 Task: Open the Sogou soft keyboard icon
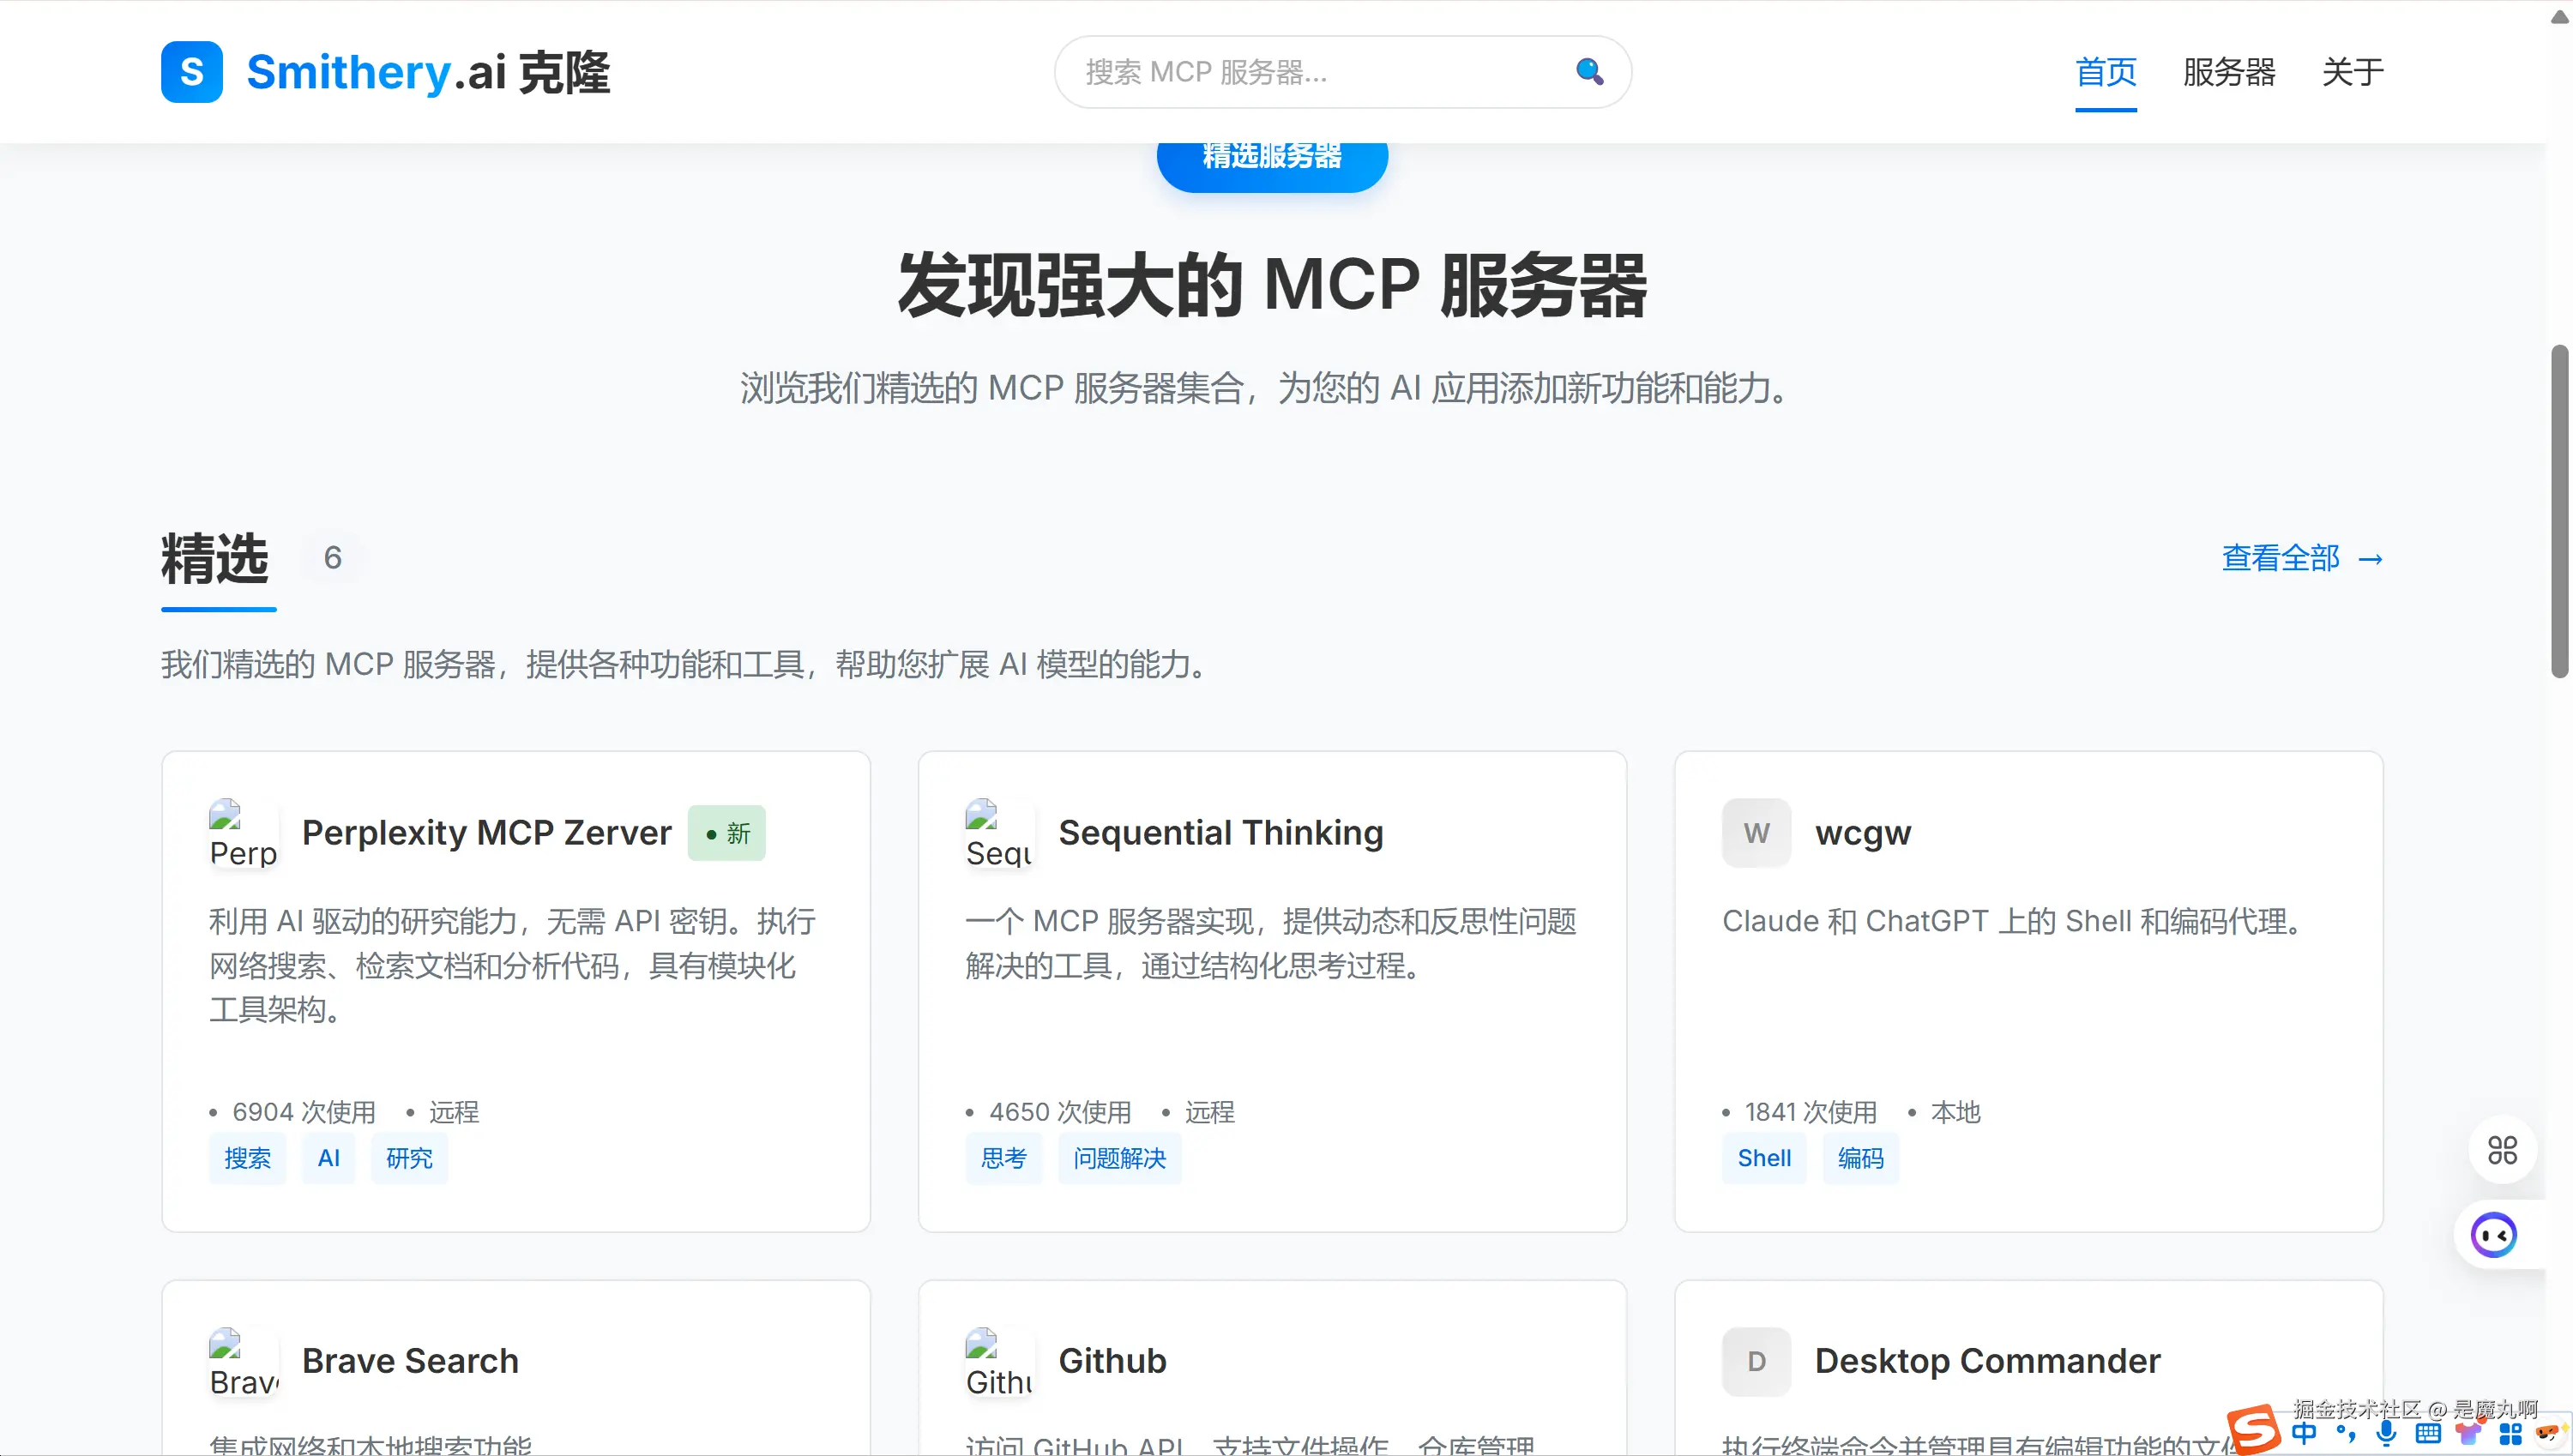[x=2428, y=1434]
